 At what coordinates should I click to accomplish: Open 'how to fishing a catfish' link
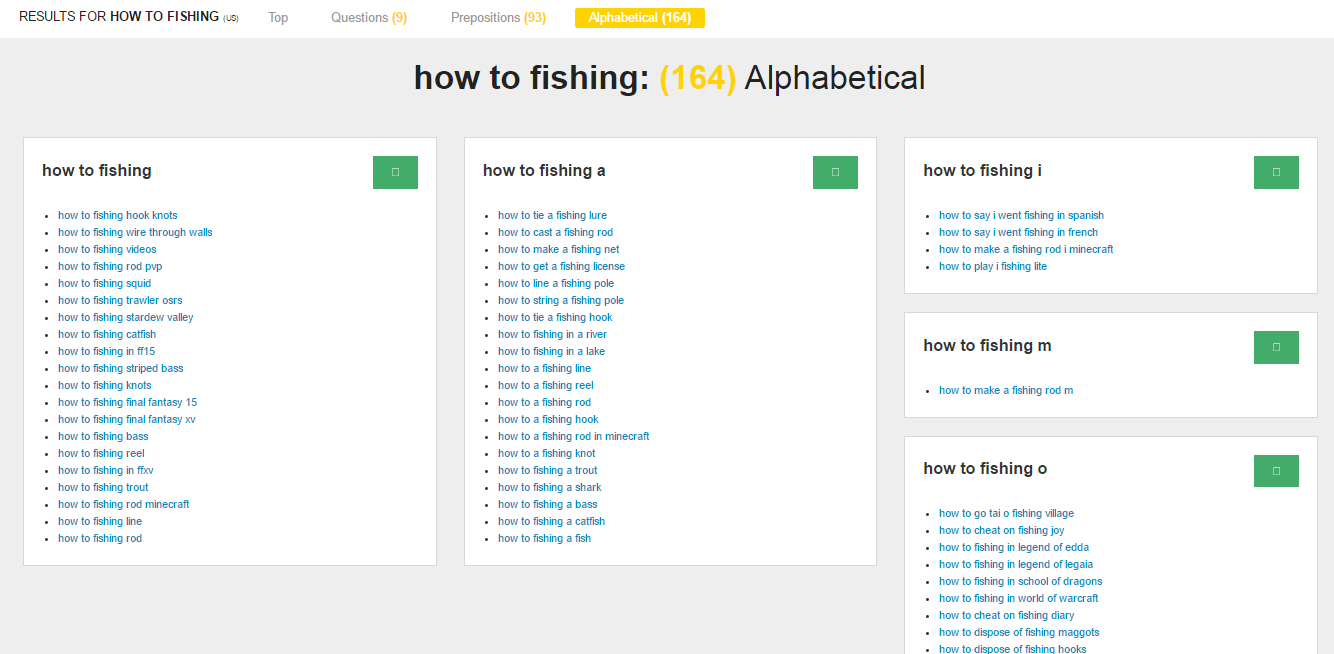[x=552, y=521]
